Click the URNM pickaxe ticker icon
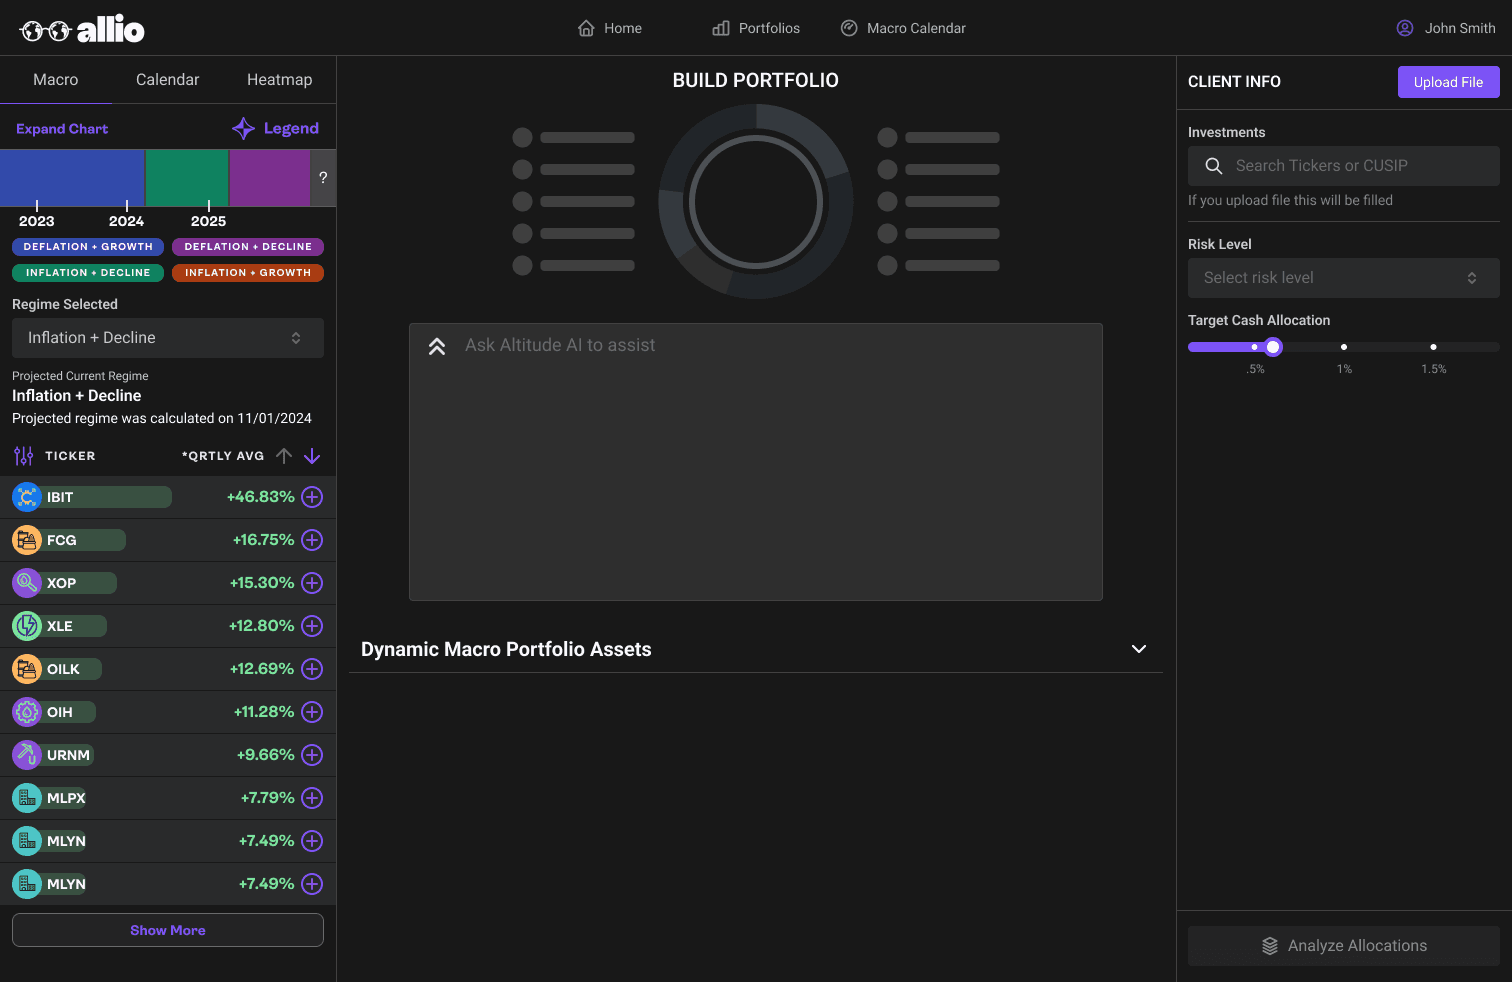This screenshot has width=1512, height=982. pos(27,755)
